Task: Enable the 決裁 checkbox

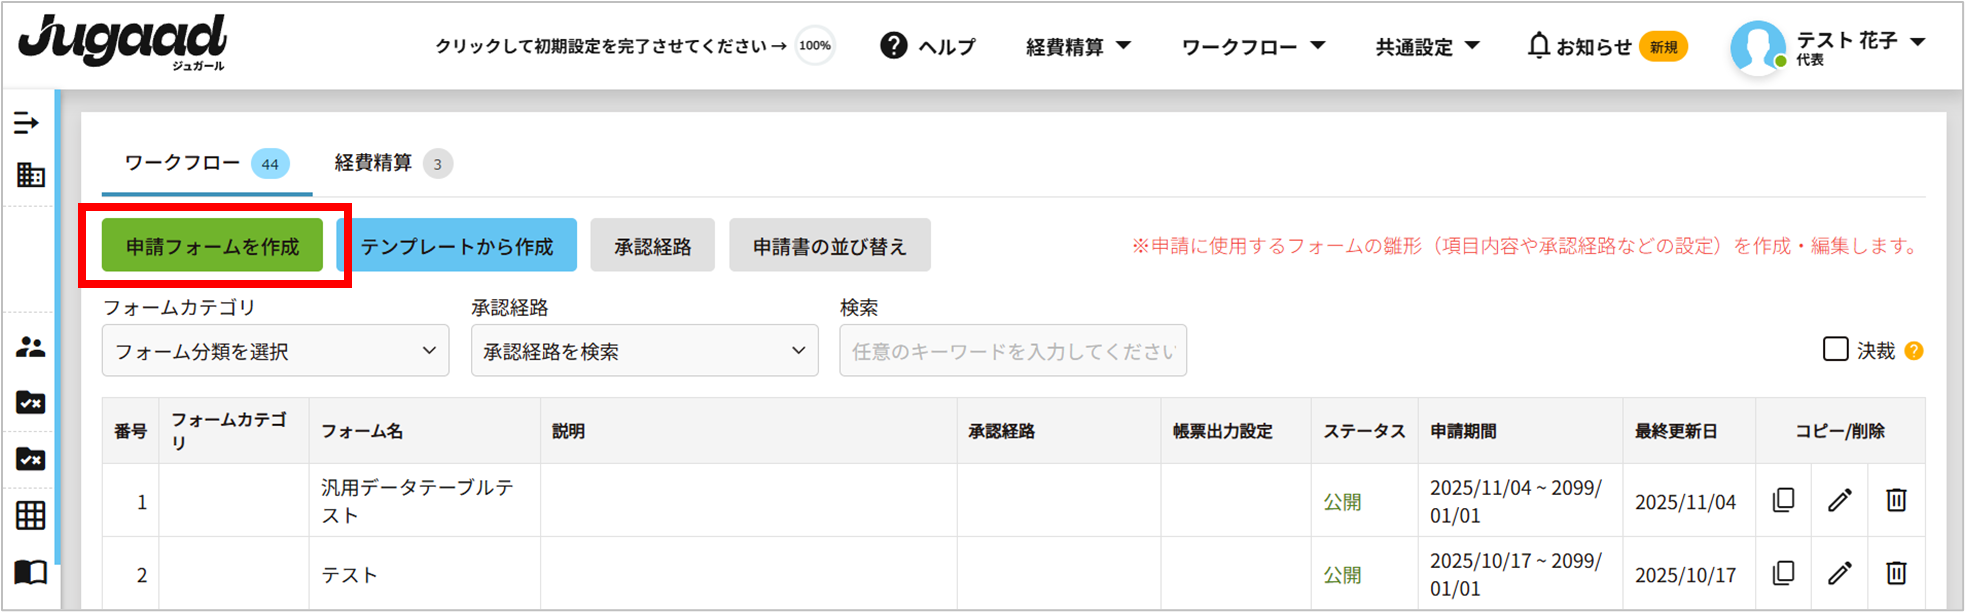Action: (1835, 349)
